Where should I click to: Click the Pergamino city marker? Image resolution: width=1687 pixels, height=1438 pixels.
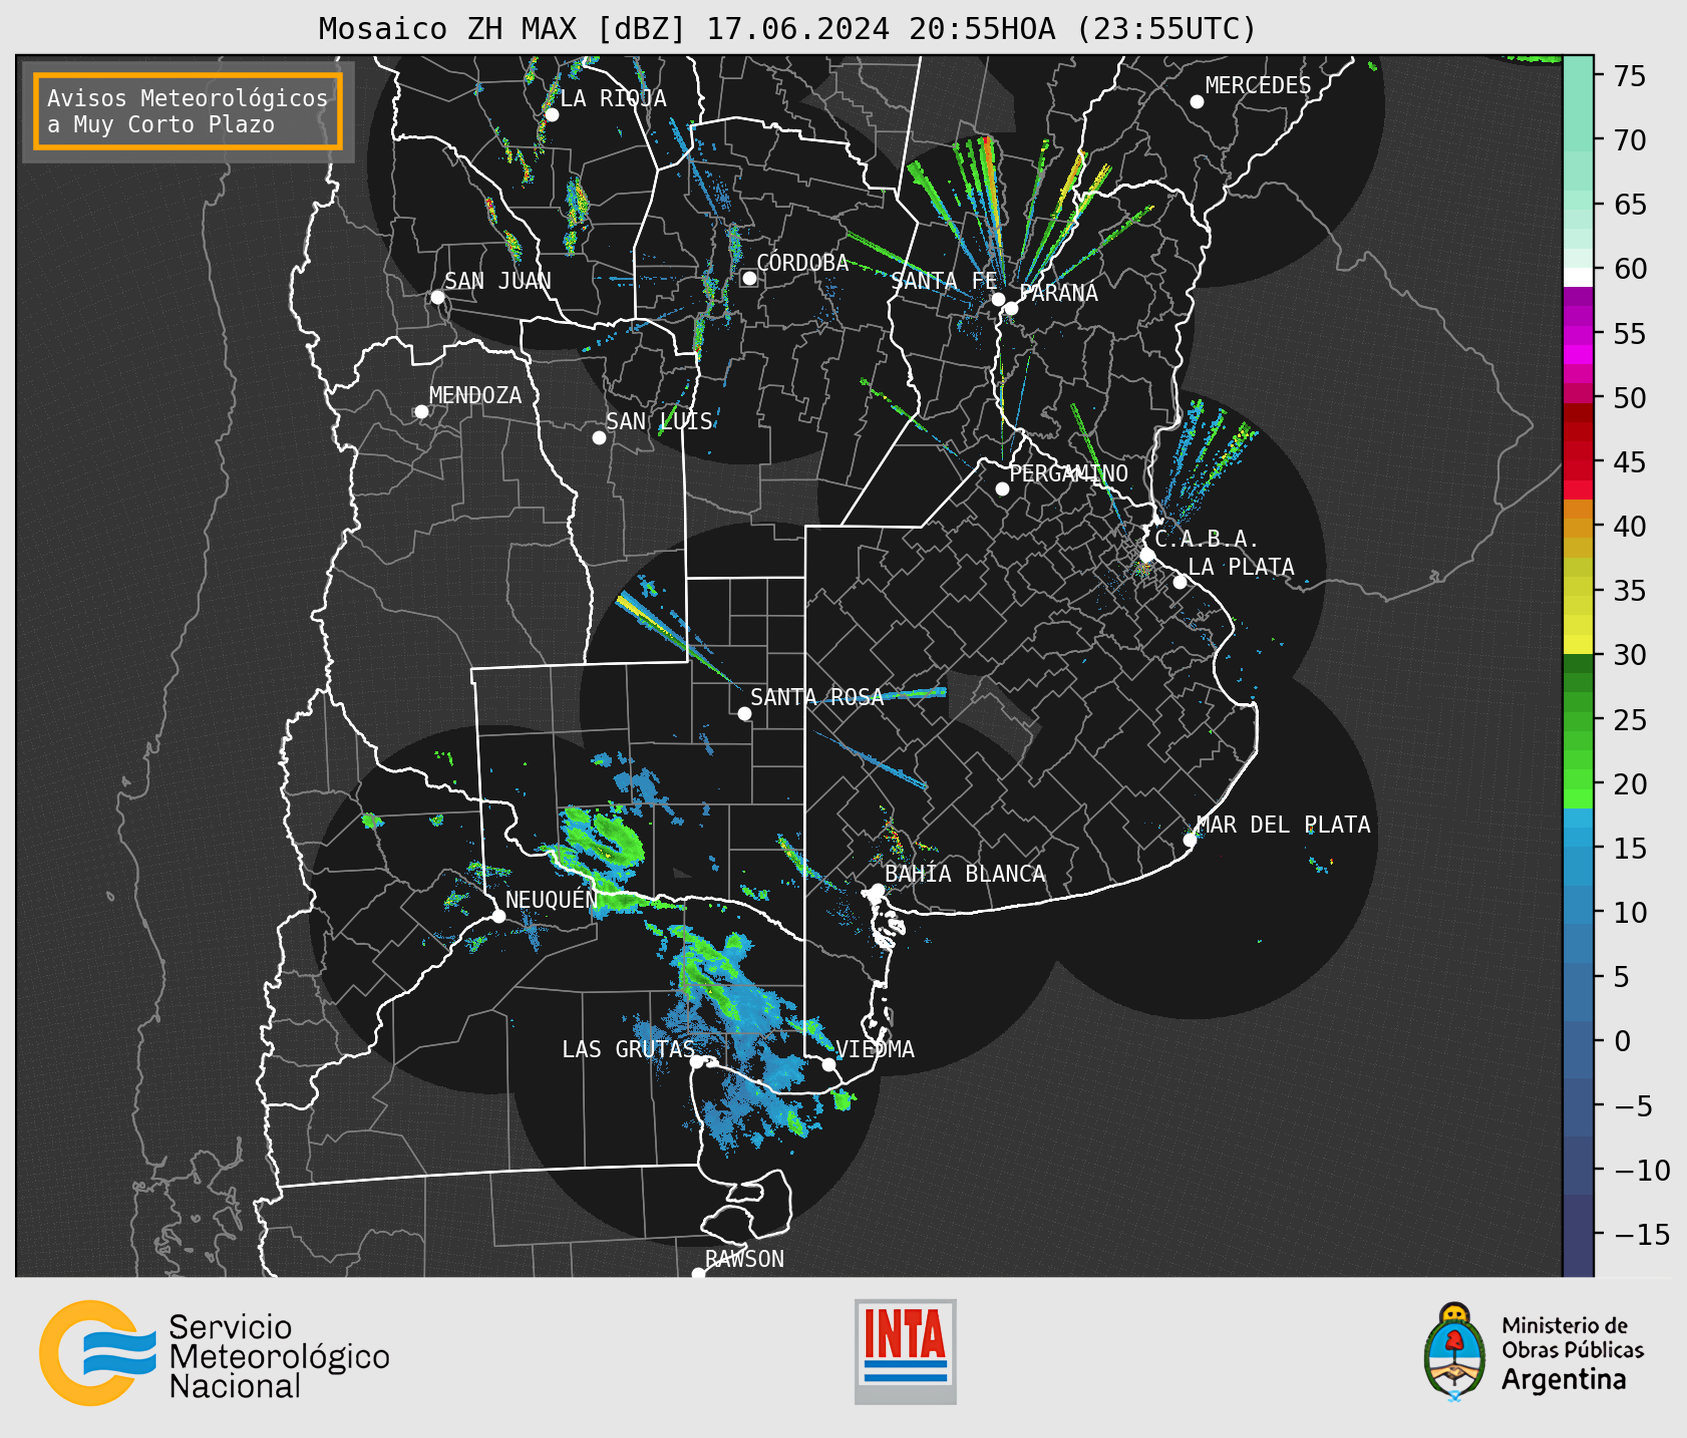(1002, 489)
